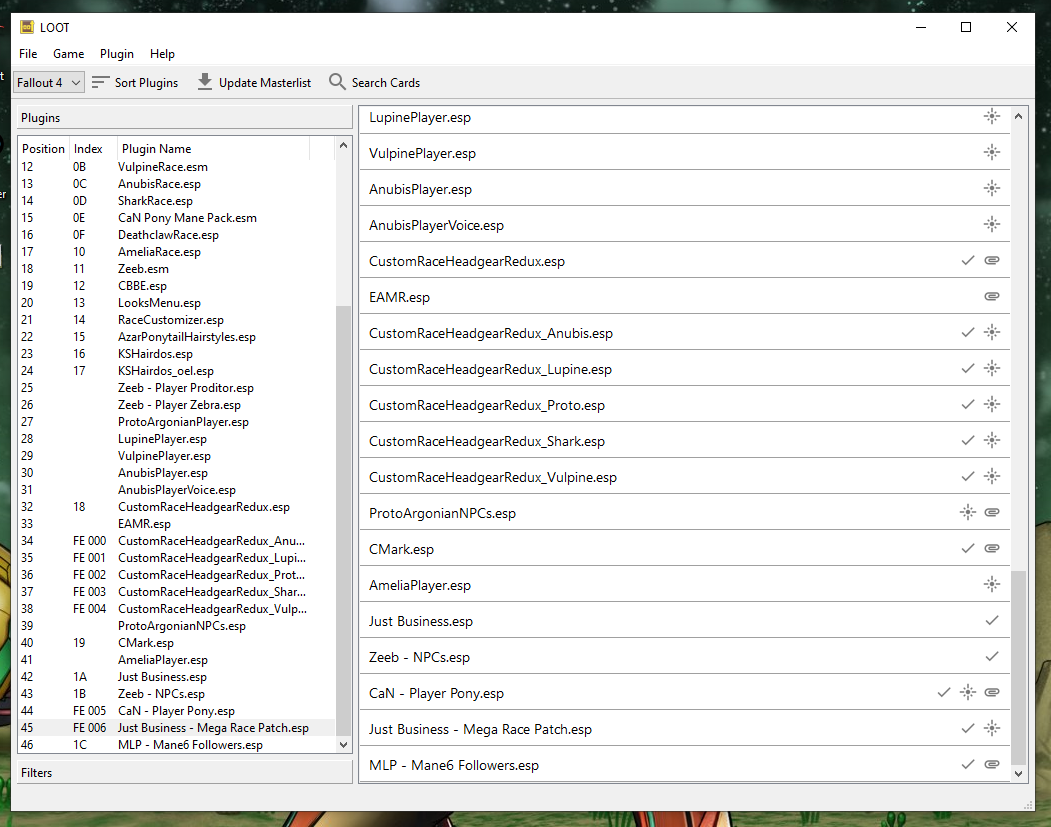Click the archive icon on CaN - Player Pony.esp card
The height and width of the screenshot is (827, 1051).
pyautogui.click(x=992, y=692)
